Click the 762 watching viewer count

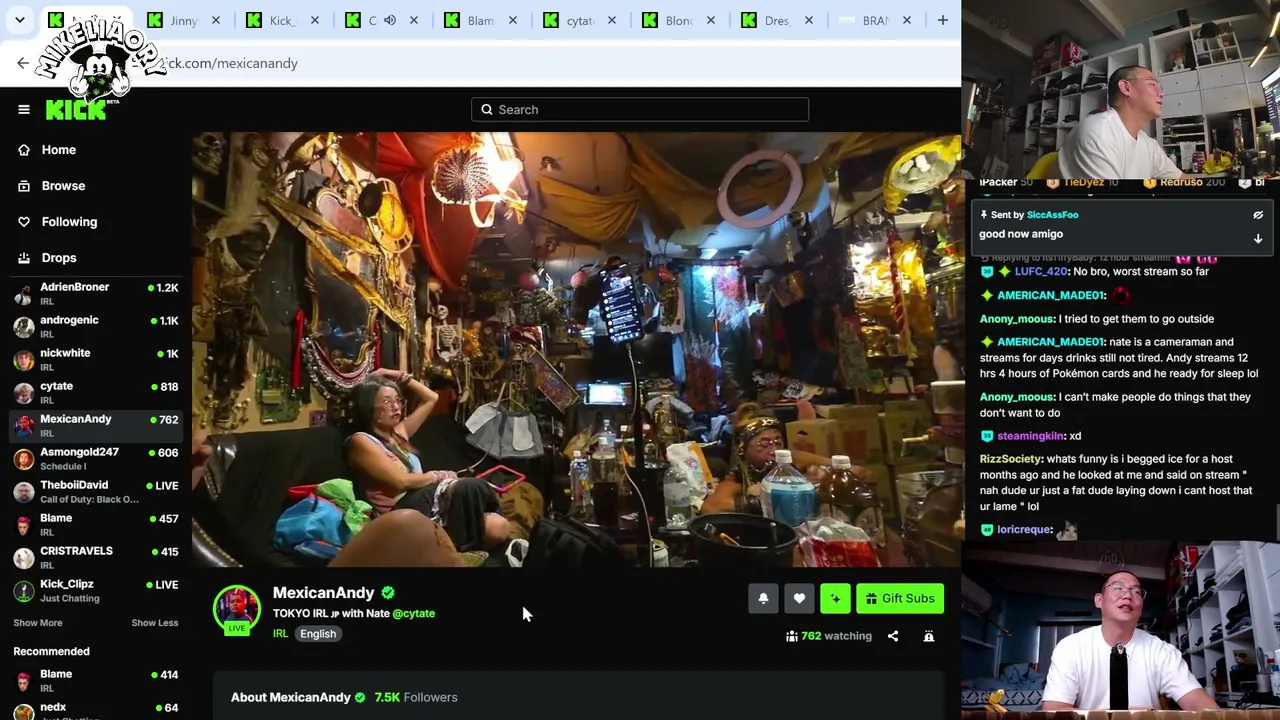pyautogui.click(x=830, y=636)
